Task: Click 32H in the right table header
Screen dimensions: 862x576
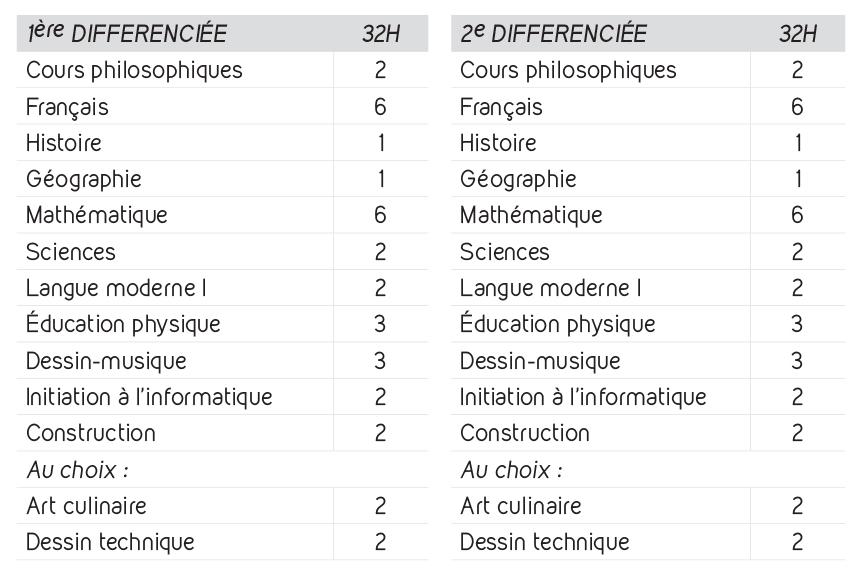Action: click(x=798, y=34)
